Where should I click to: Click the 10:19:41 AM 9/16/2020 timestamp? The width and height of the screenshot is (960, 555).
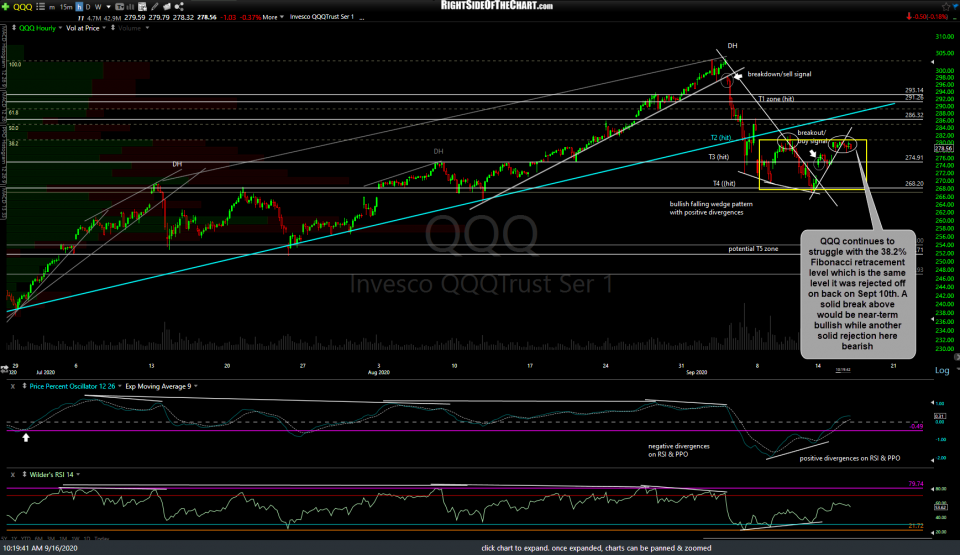coord(40,548)
